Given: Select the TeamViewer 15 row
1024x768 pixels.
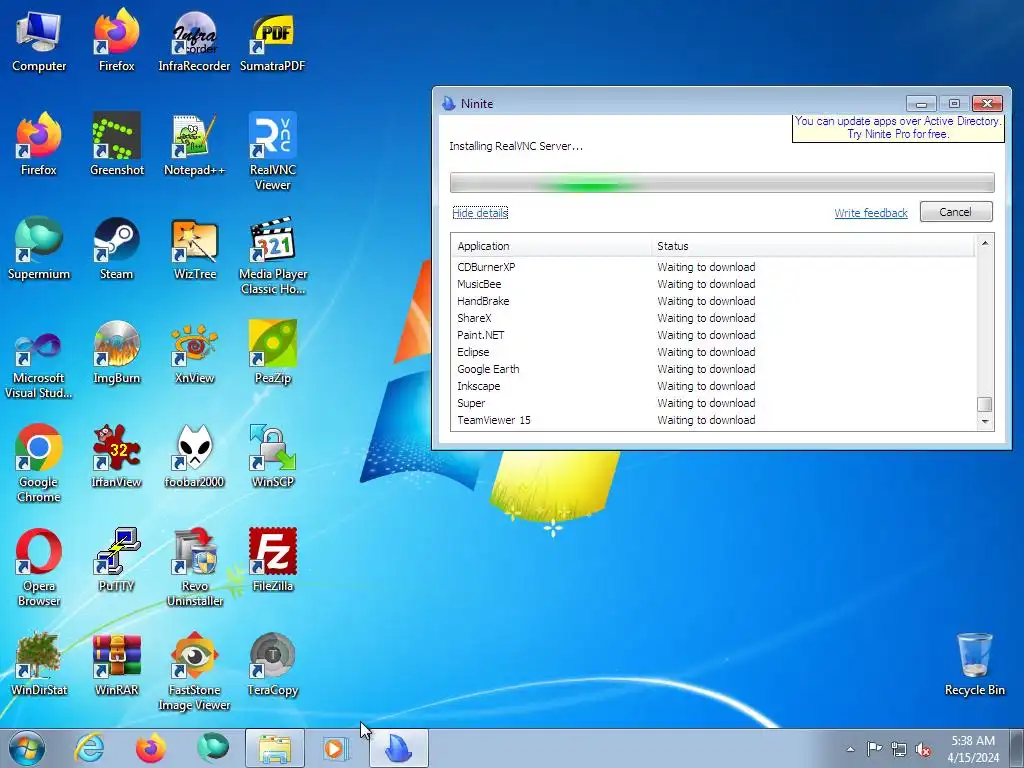Looking at the screenshot, I should click(x=713, y=420).
